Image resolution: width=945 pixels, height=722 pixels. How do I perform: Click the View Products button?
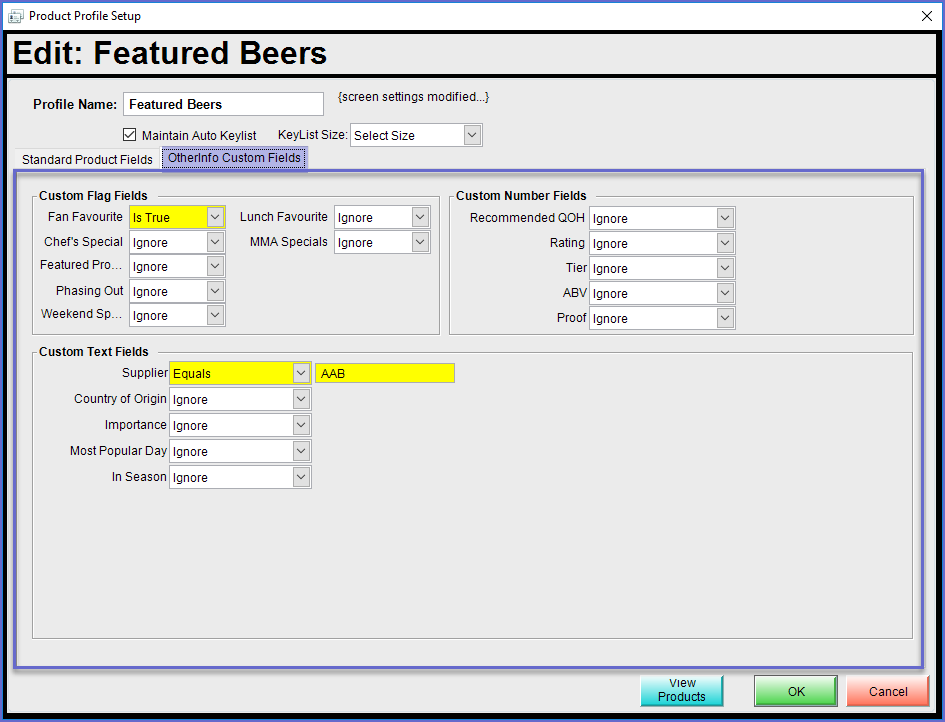(x=682, y=690)
